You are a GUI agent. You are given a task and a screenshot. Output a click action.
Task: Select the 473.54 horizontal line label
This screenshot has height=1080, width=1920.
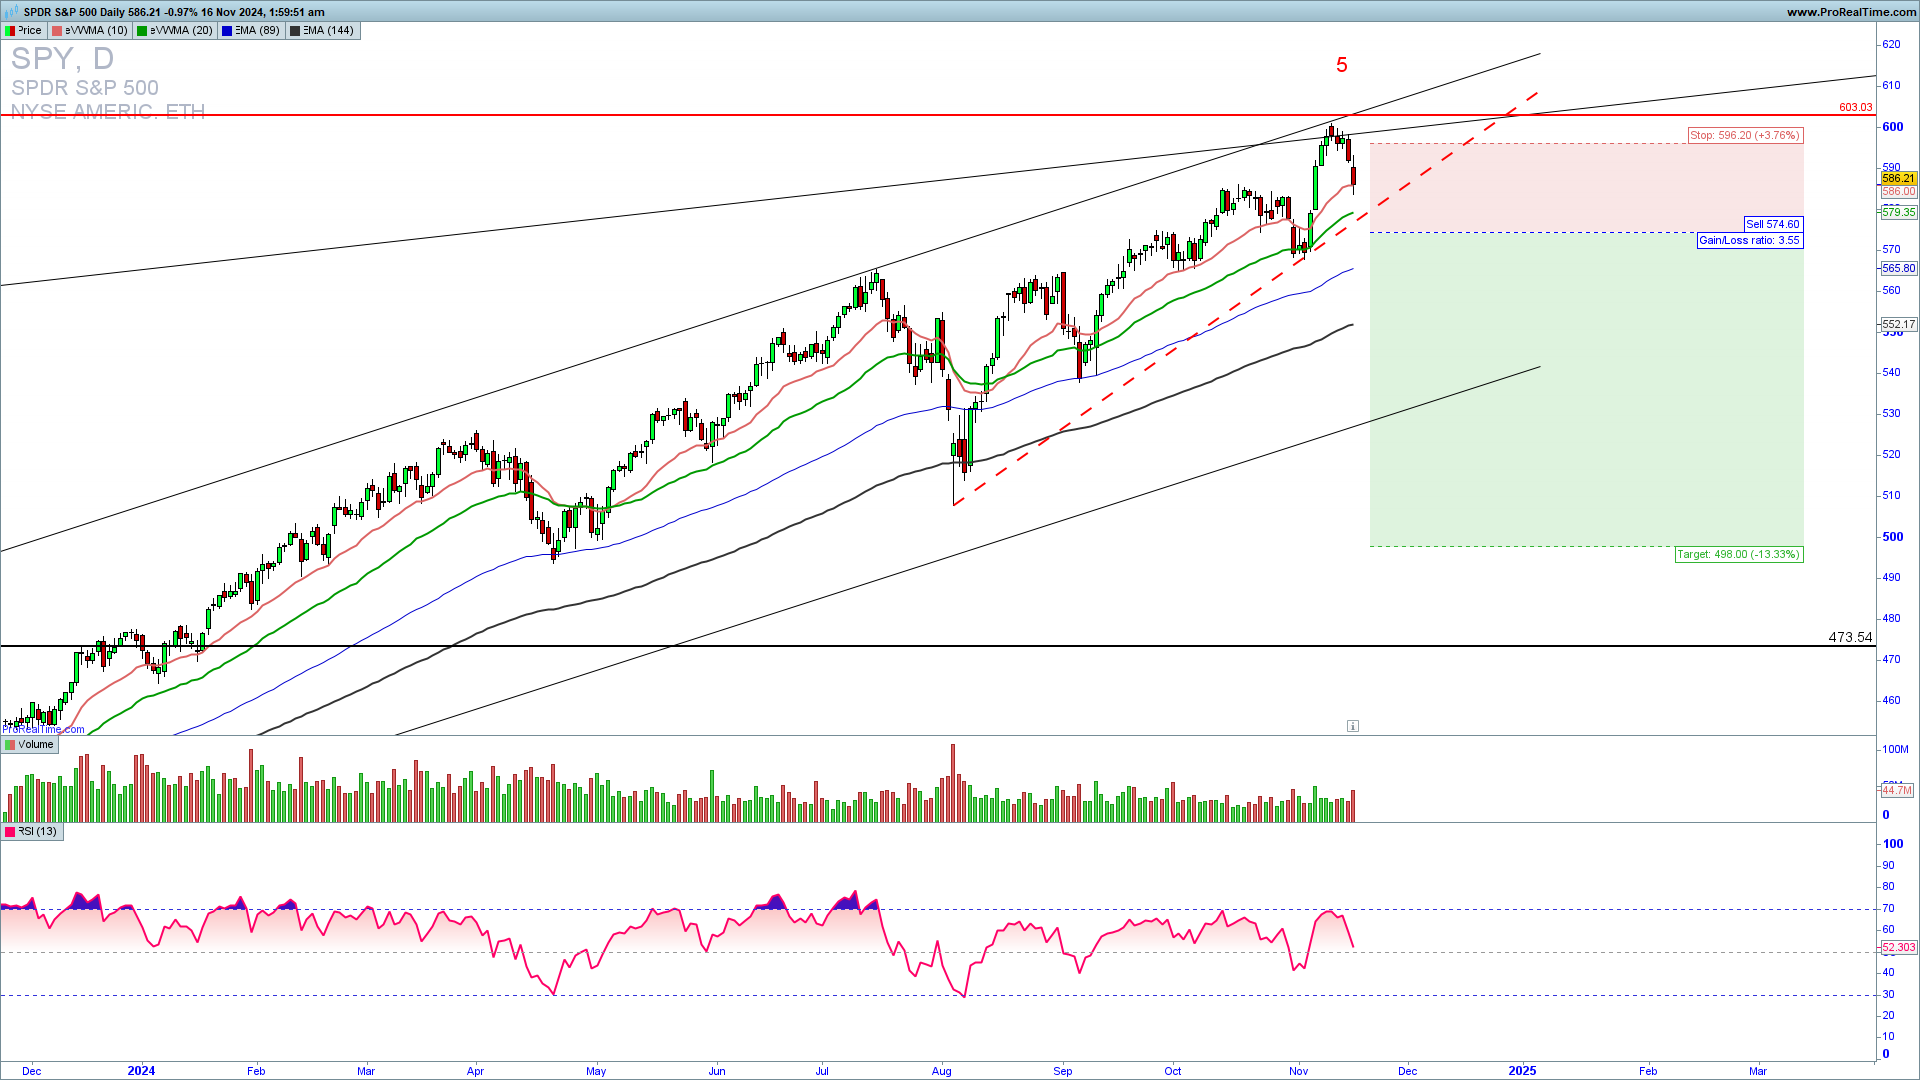[1850, 637]
